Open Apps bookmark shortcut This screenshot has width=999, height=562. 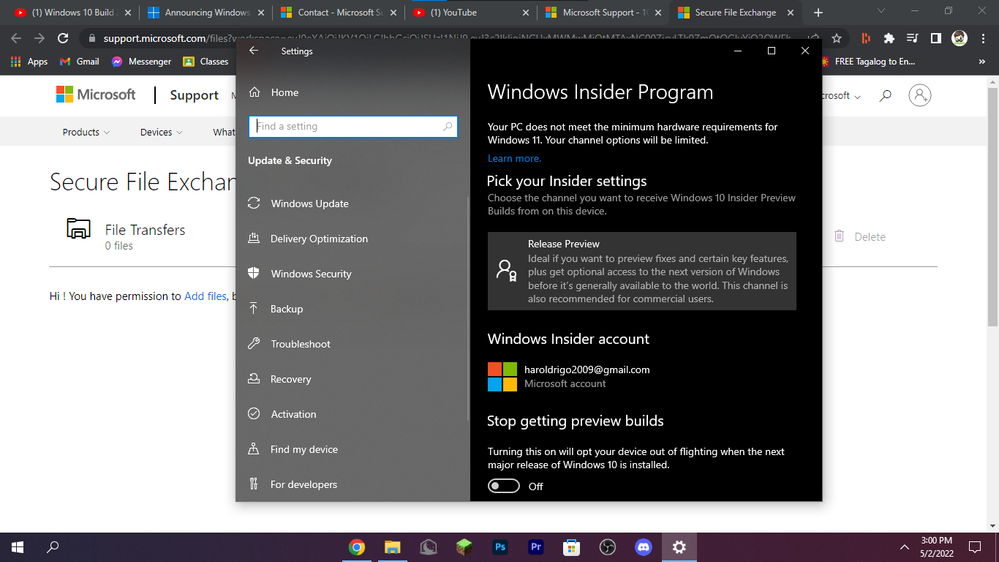[x=29, y=61]
